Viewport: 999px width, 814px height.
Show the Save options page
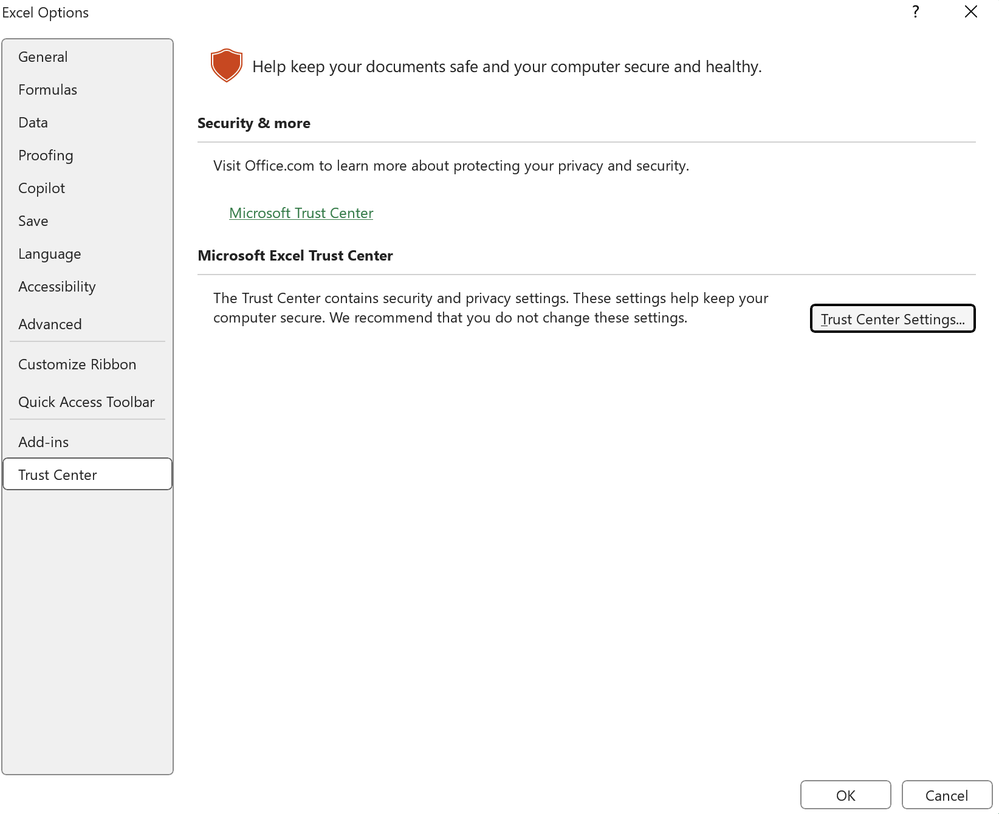[33, 221]
